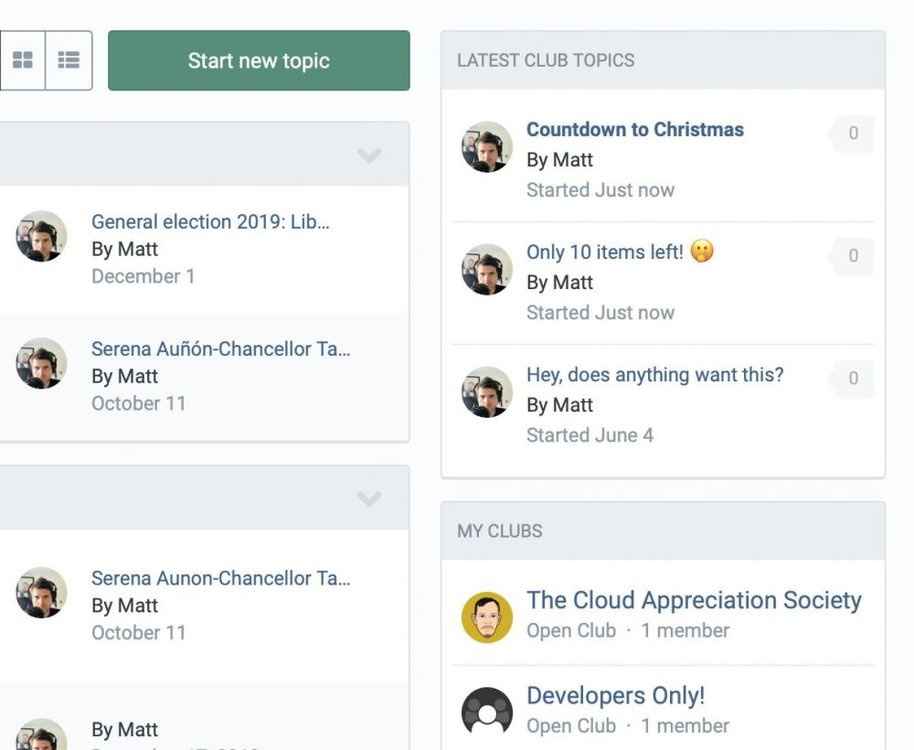Click the Start new topic button
The image size is (914, 750).
259,61
